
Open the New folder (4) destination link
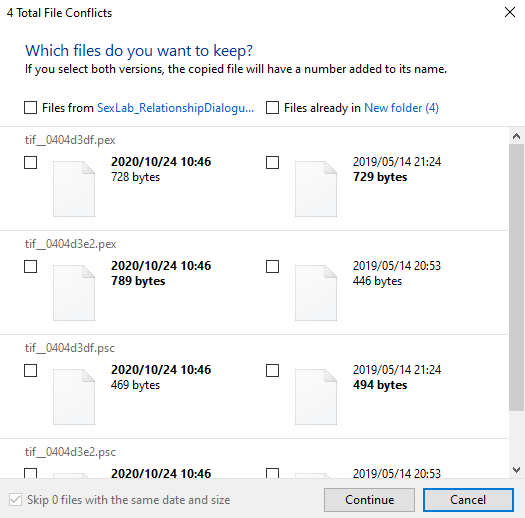(401, 108)
